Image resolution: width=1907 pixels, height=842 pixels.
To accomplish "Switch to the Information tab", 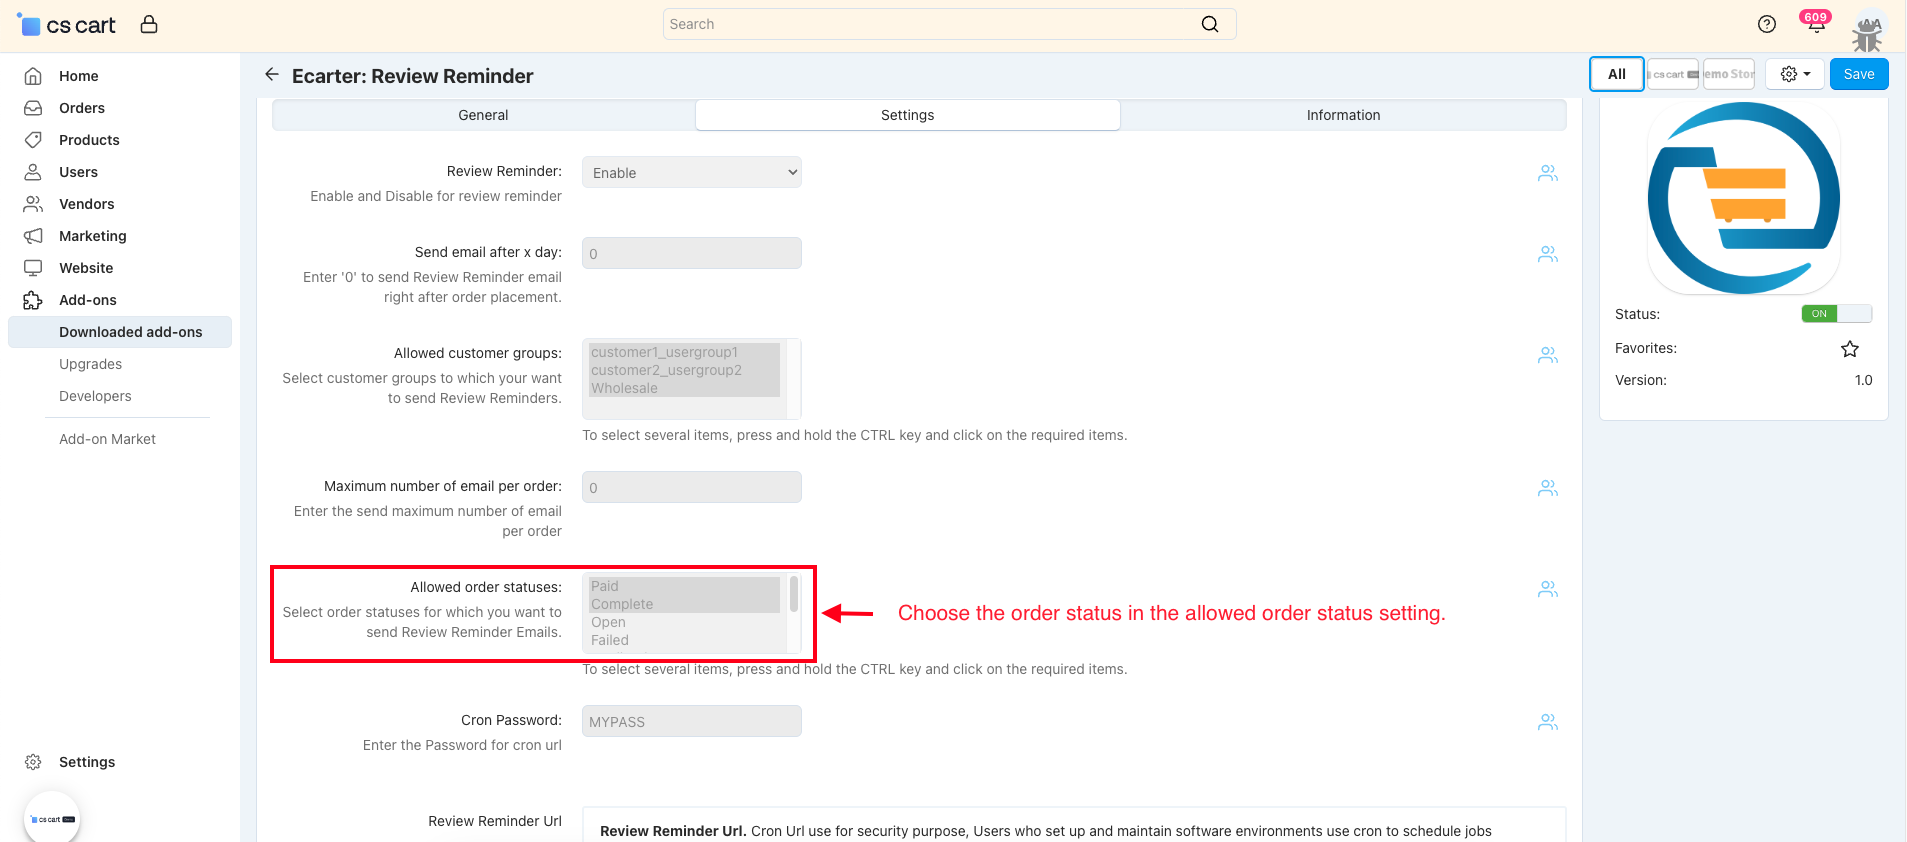I will click(1343, 115).
